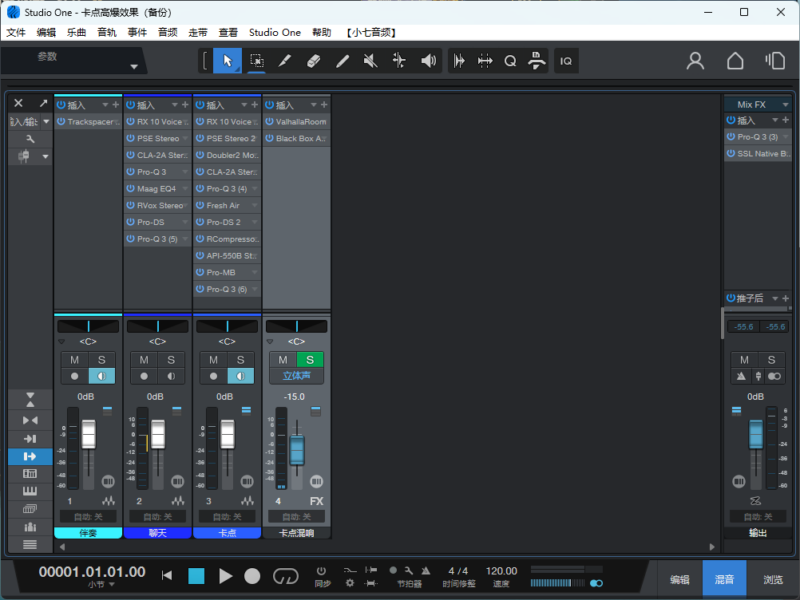The width and height of the screenshot is (800, 600).
Task: Open the 推子后 section dropdown
Action: [x=775, y=298]
